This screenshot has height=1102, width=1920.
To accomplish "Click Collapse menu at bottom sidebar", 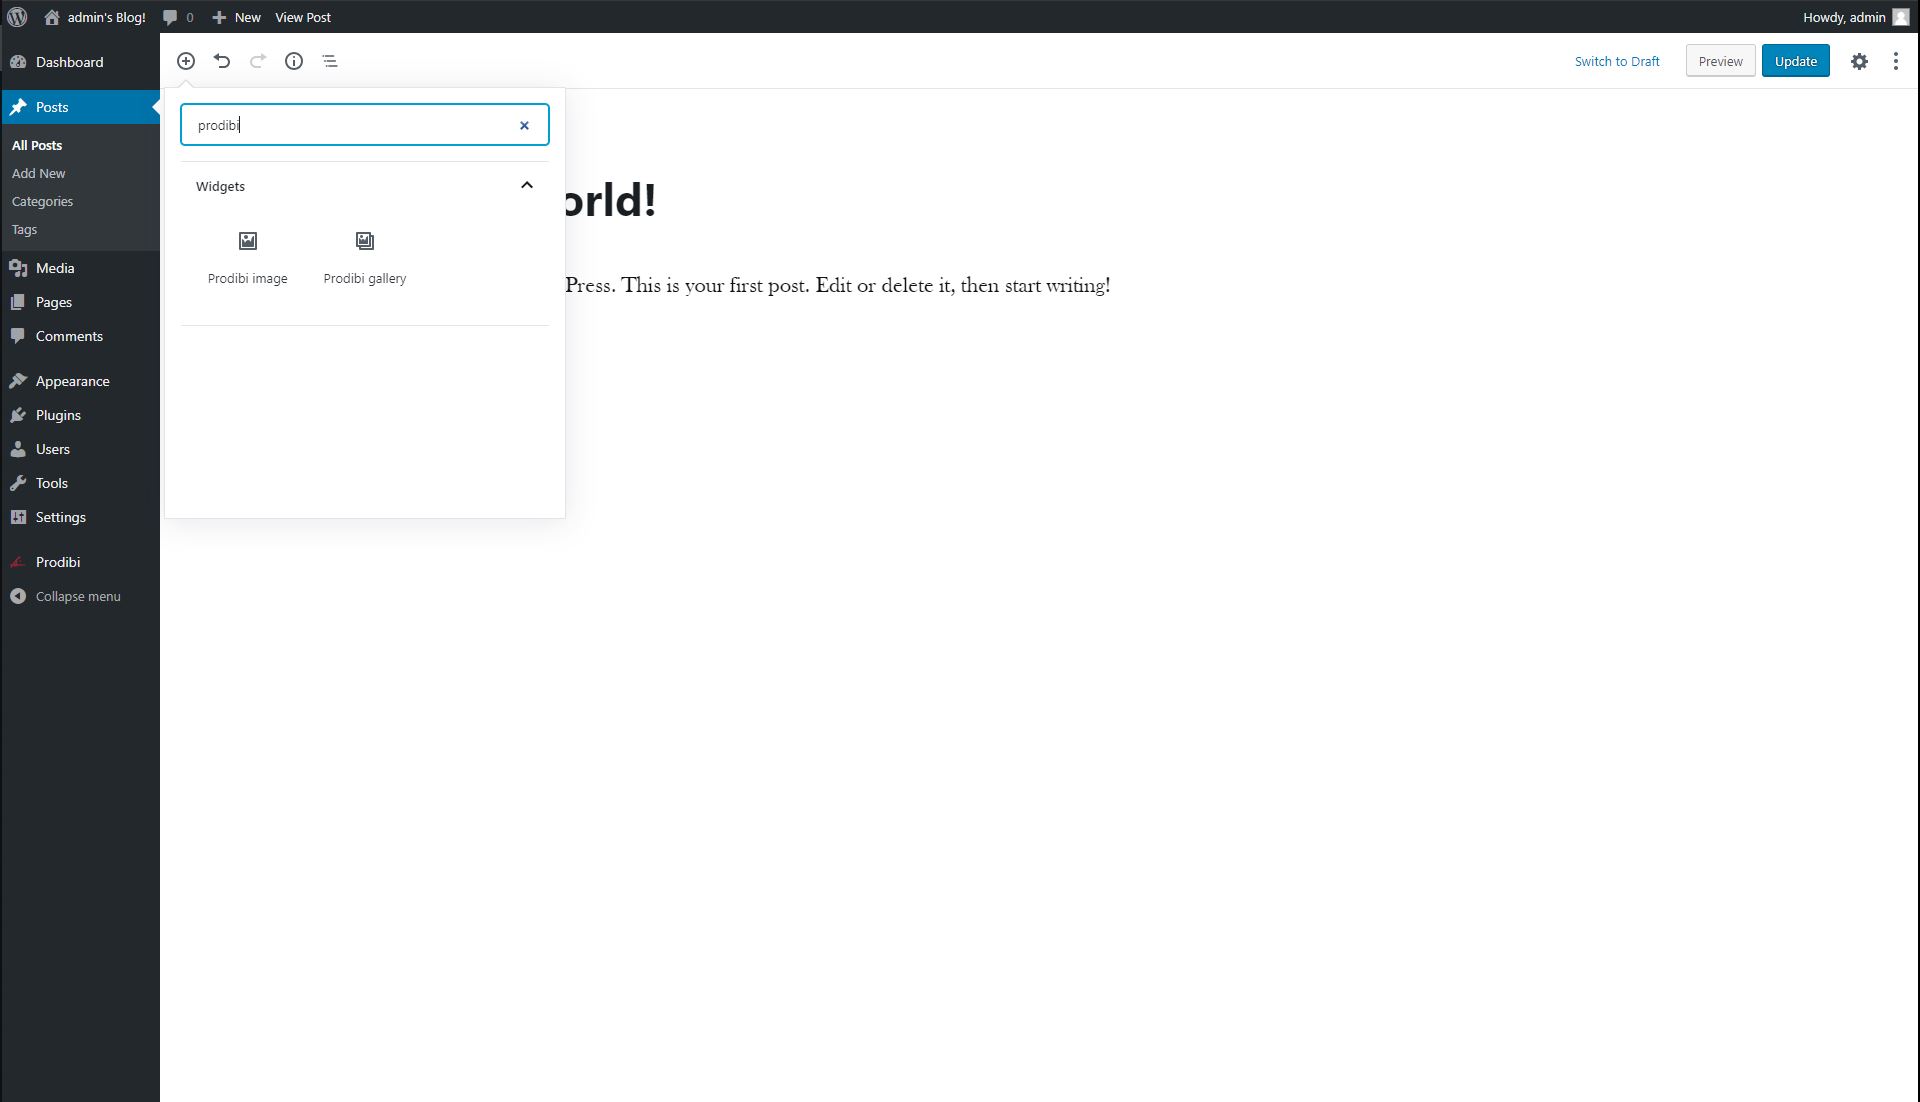I will point(78,596).
